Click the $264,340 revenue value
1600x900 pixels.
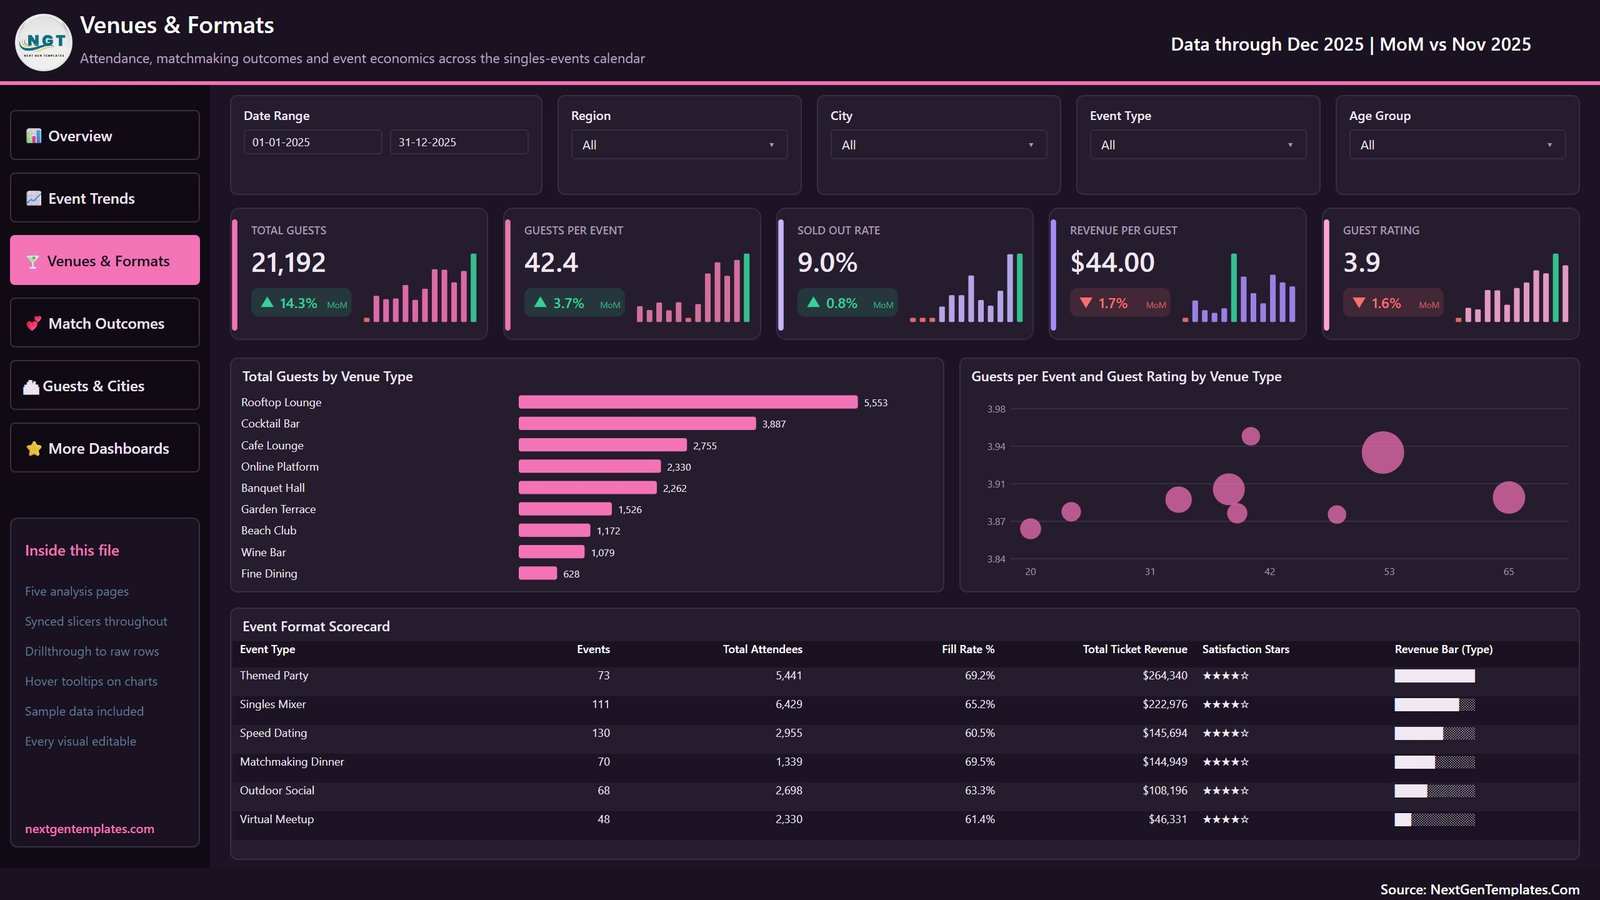1165,676
